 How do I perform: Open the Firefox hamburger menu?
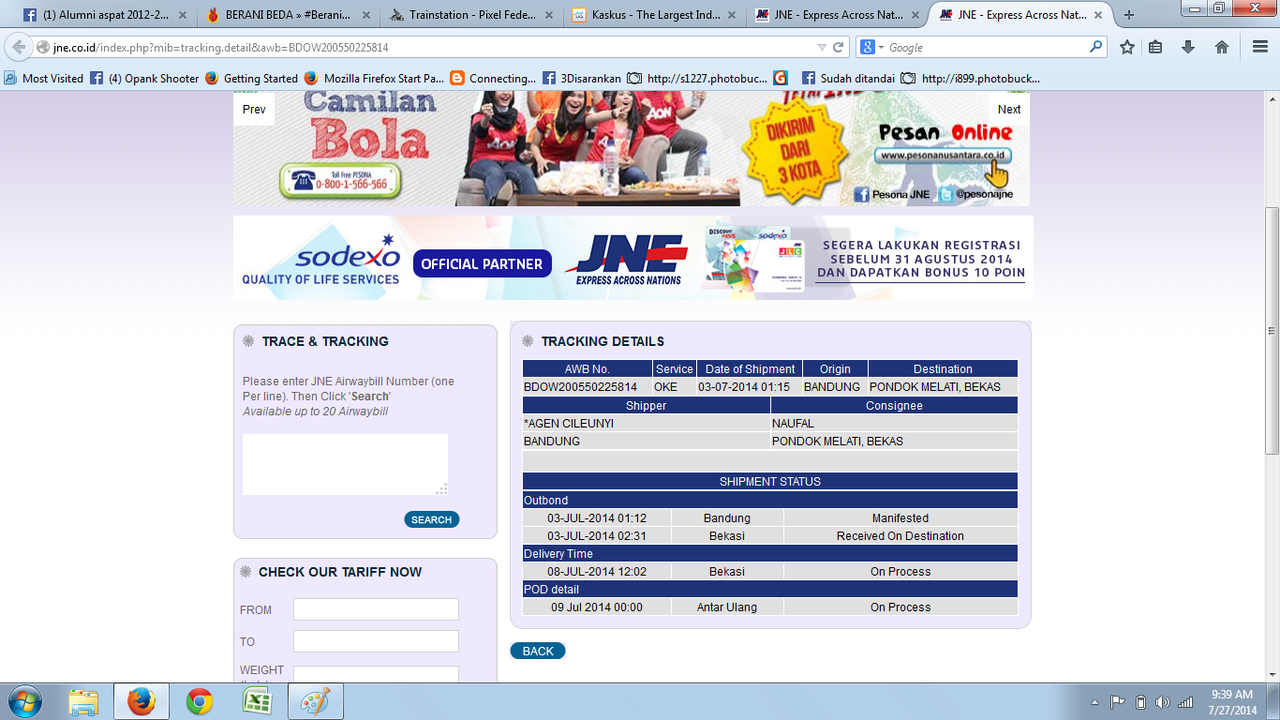[x=1260, y=47]
